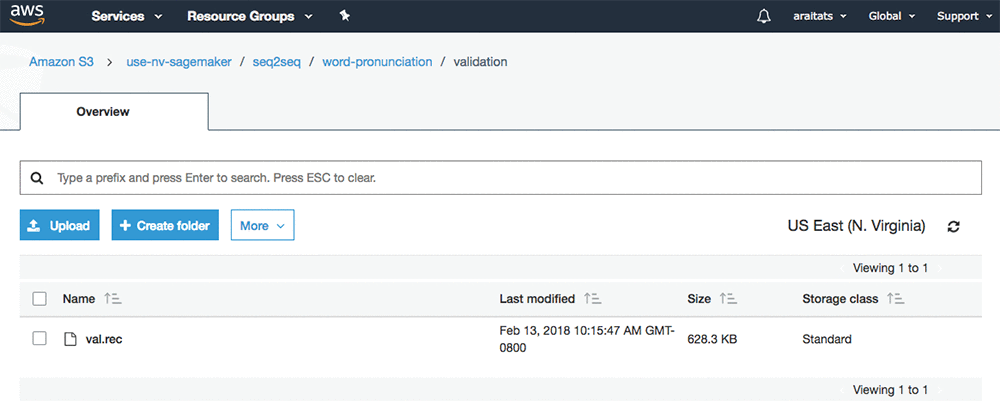
Task: Go to word-pronunciation breadcrumb link
Action: (377, 62)
